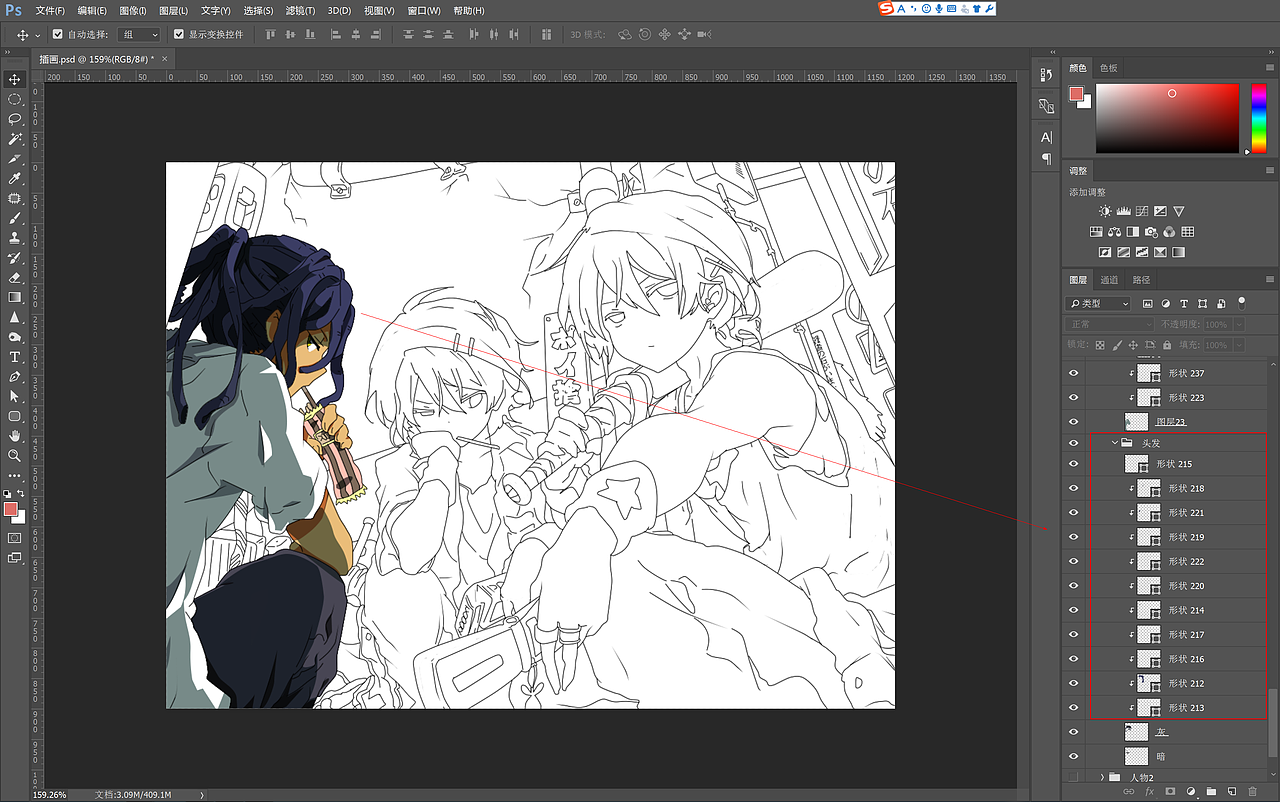Delete layer using the trash icon

click(1252, 792)
